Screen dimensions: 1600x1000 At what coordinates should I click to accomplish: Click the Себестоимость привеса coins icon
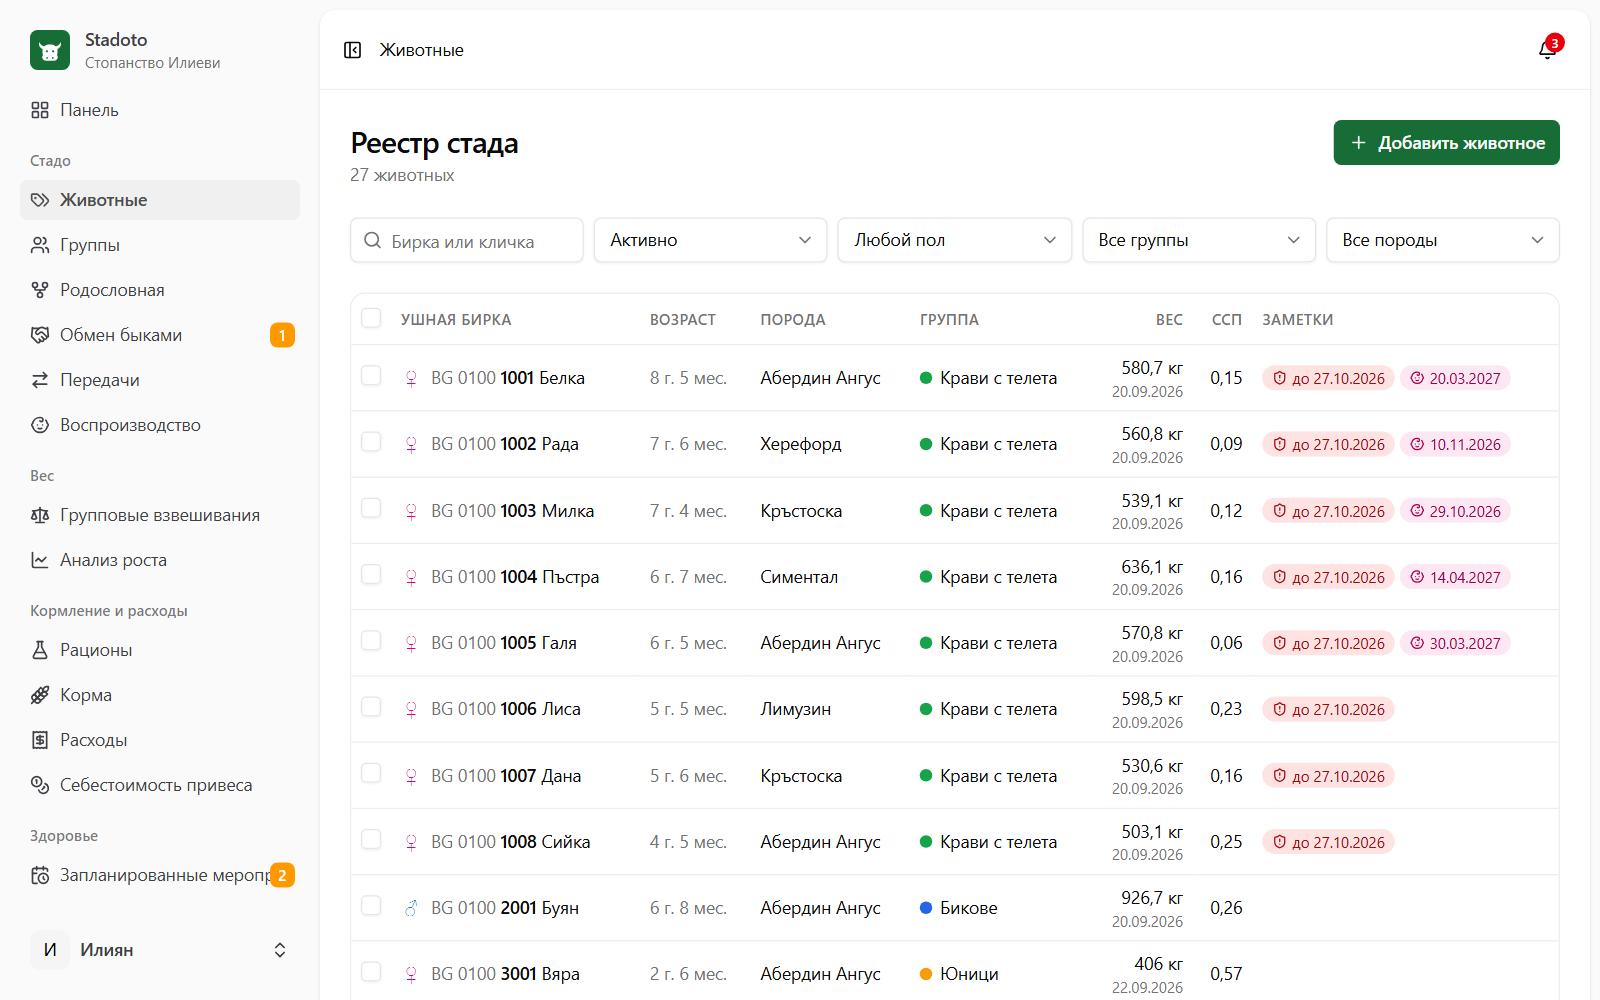tap(40, 785)
